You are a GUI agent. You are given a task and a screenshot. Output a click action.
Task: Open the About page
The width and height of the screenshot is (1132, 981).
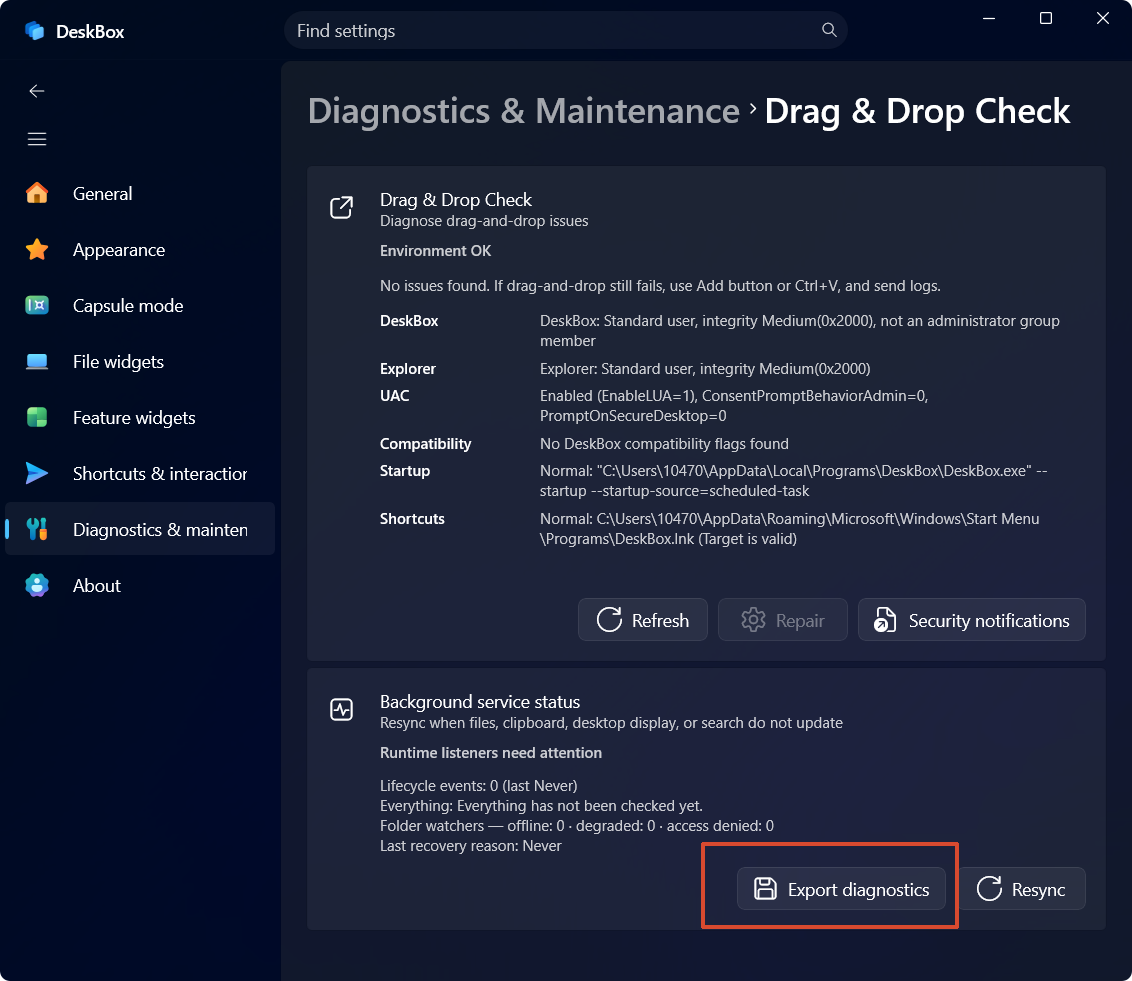[139, 585]
